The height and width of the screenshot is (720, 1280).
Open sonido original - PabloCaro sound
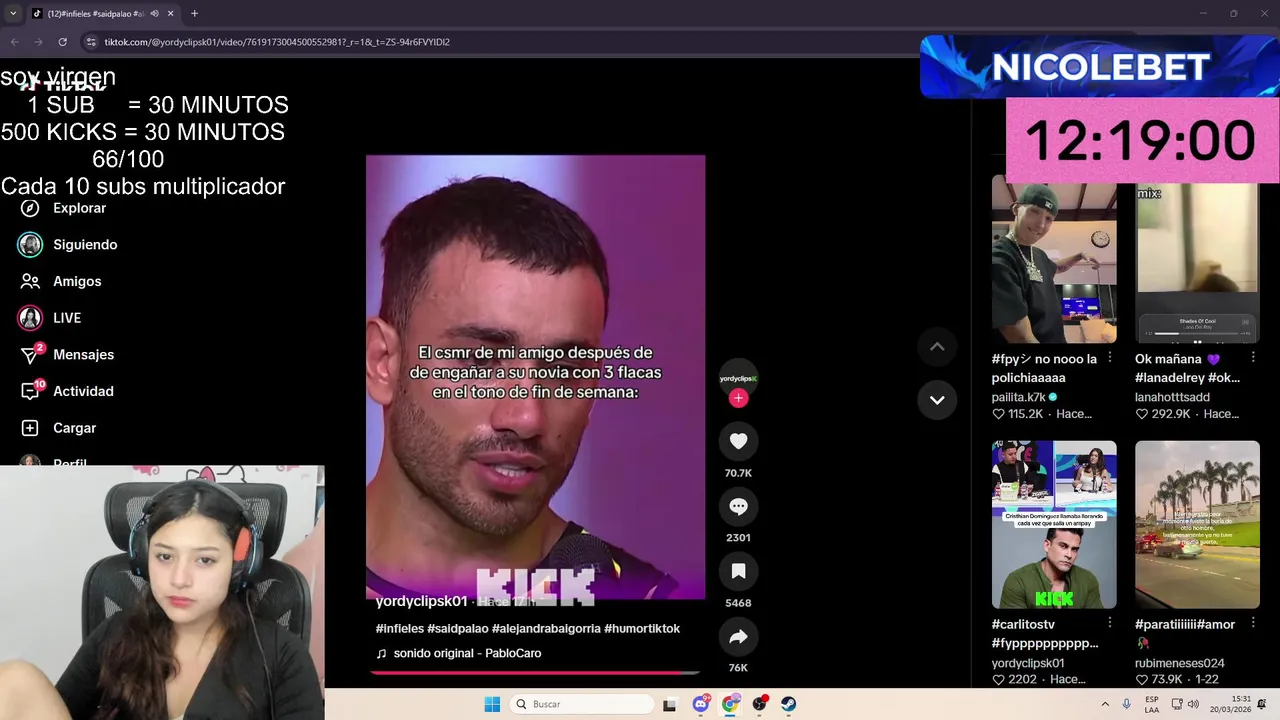tap(467, 653)
